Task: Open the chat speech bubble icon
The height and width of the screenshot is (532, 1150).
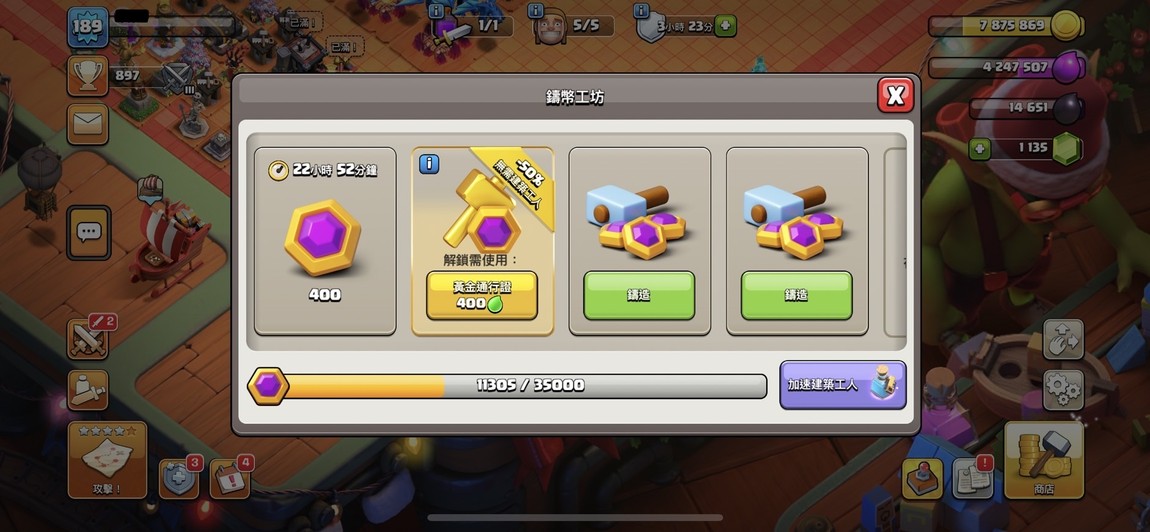Action: pos(89,233)
